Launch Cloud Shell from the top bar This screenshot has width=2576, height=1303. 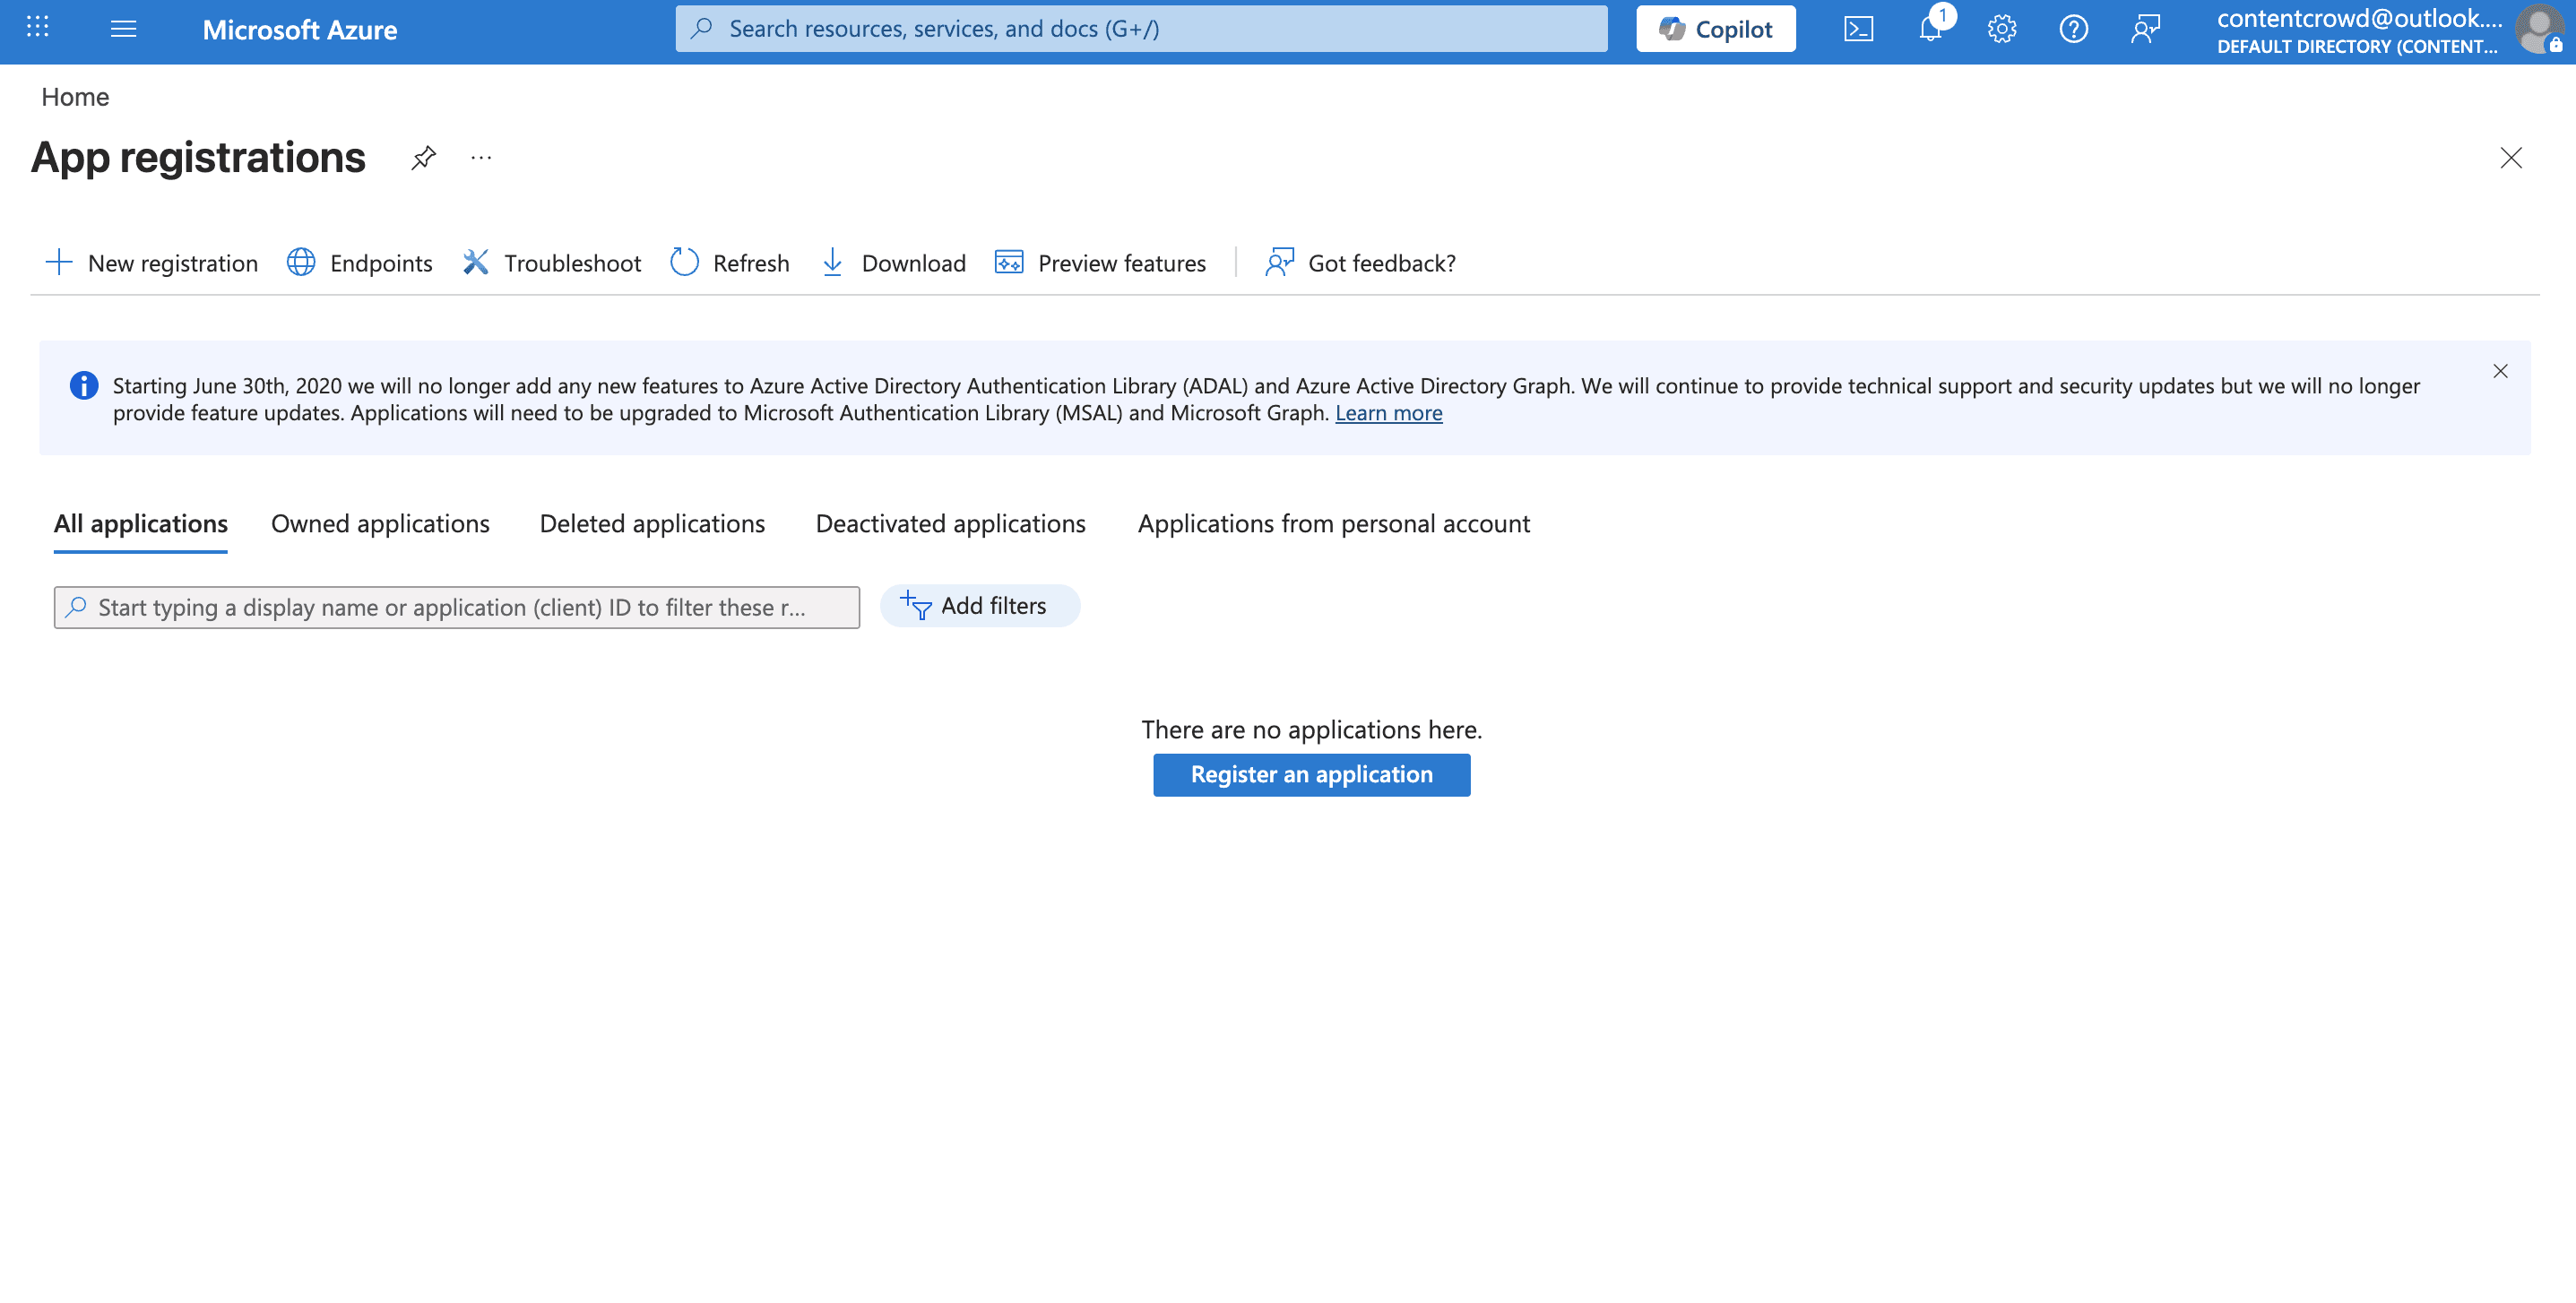pyautogui.click(x=1858, y=29)
